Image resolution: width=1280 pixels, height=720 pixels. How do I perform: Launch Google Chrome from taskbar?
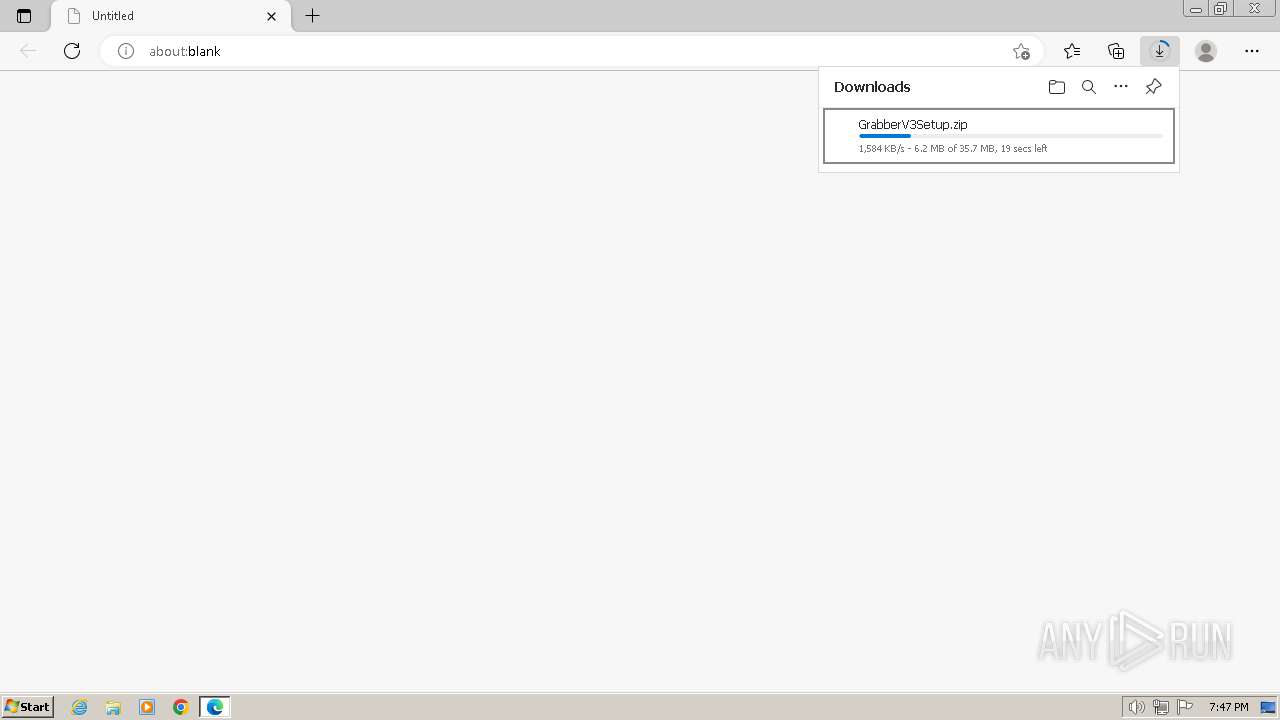181,707
